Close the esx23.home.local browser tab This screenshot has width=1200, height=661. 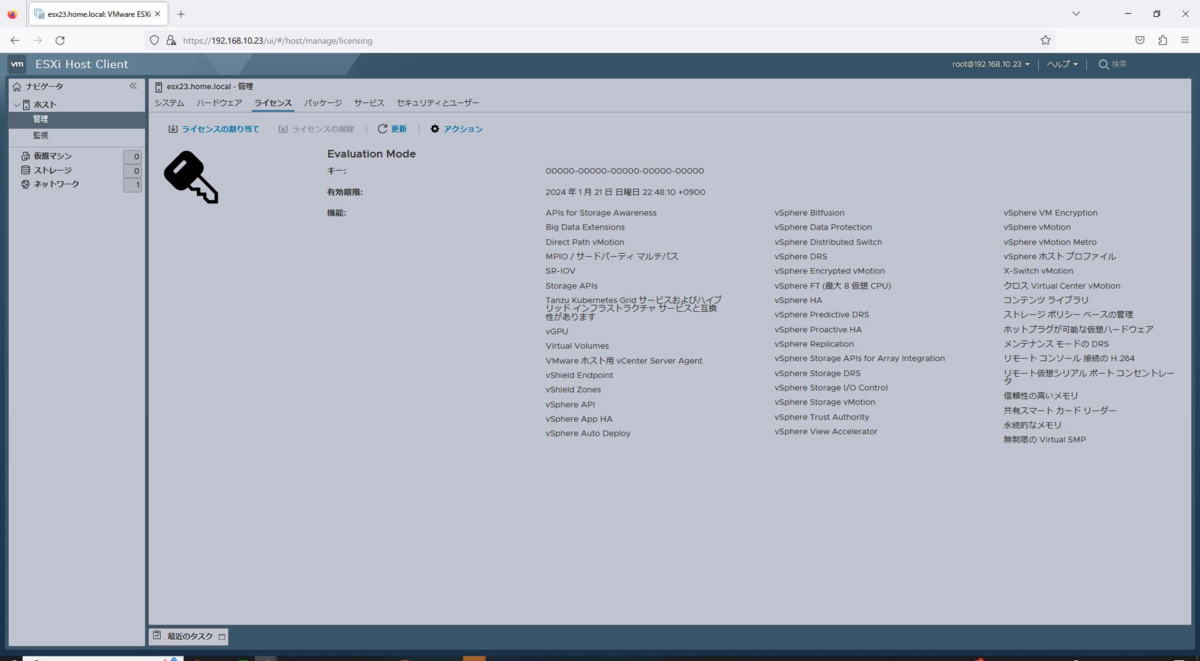[158, 14]
